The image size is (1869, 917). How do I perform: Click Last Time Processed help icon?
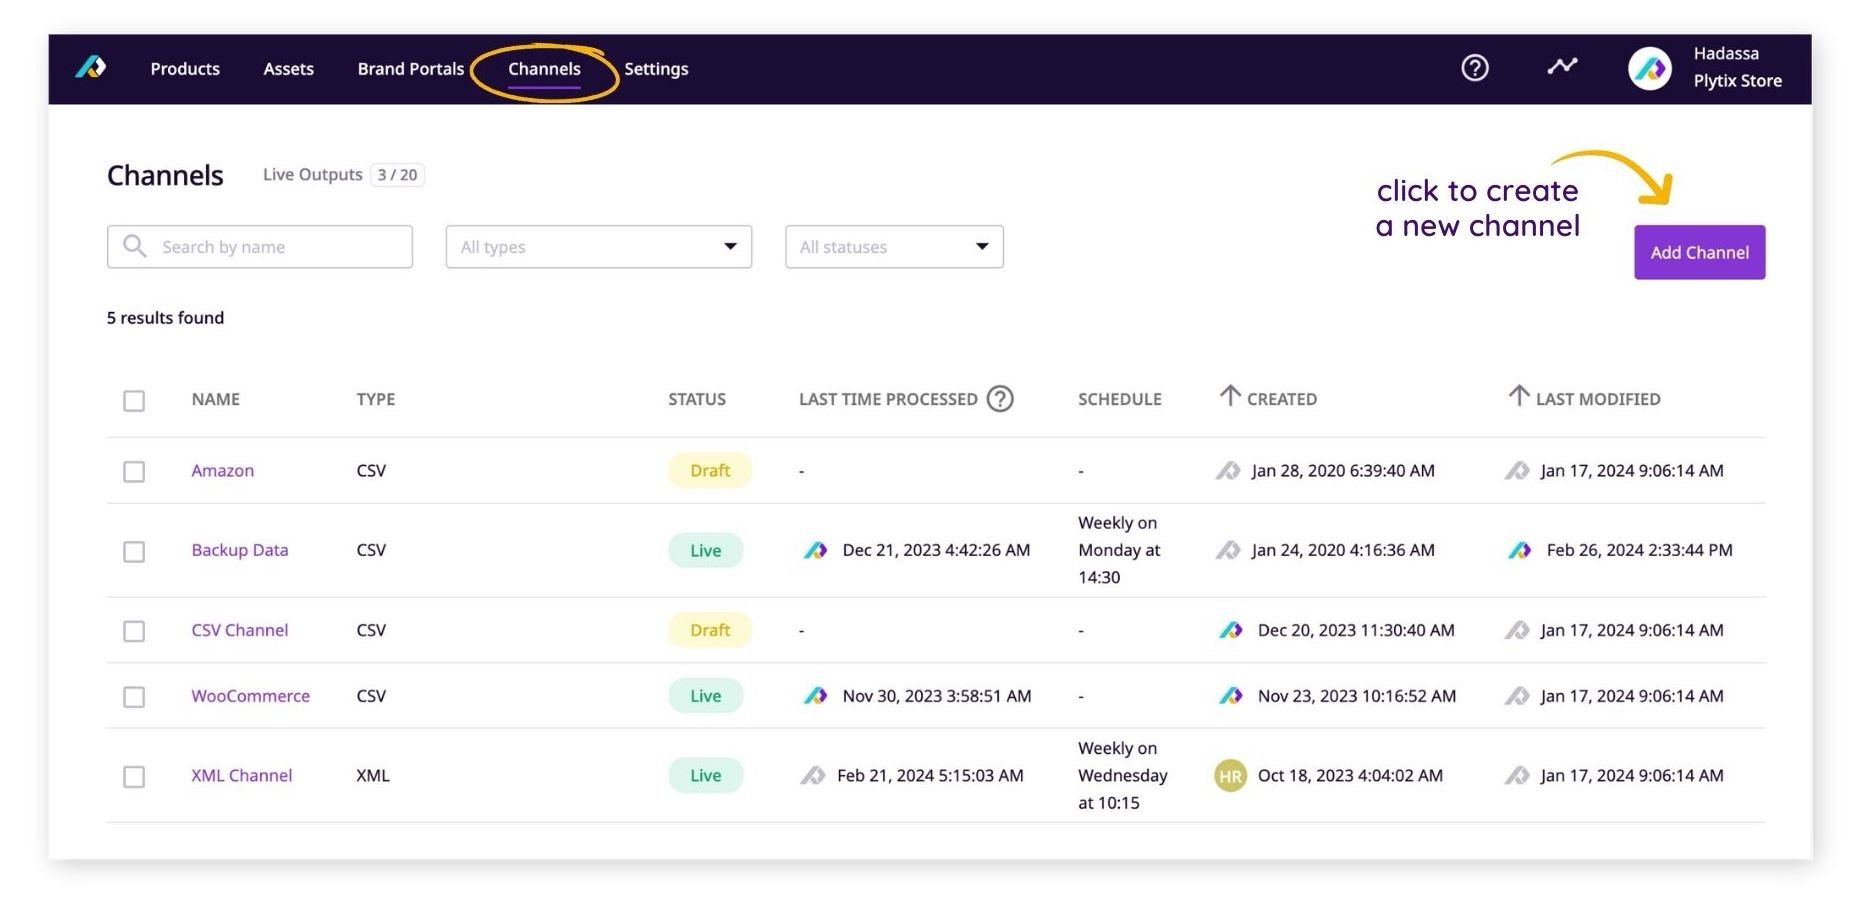[999, 399]
